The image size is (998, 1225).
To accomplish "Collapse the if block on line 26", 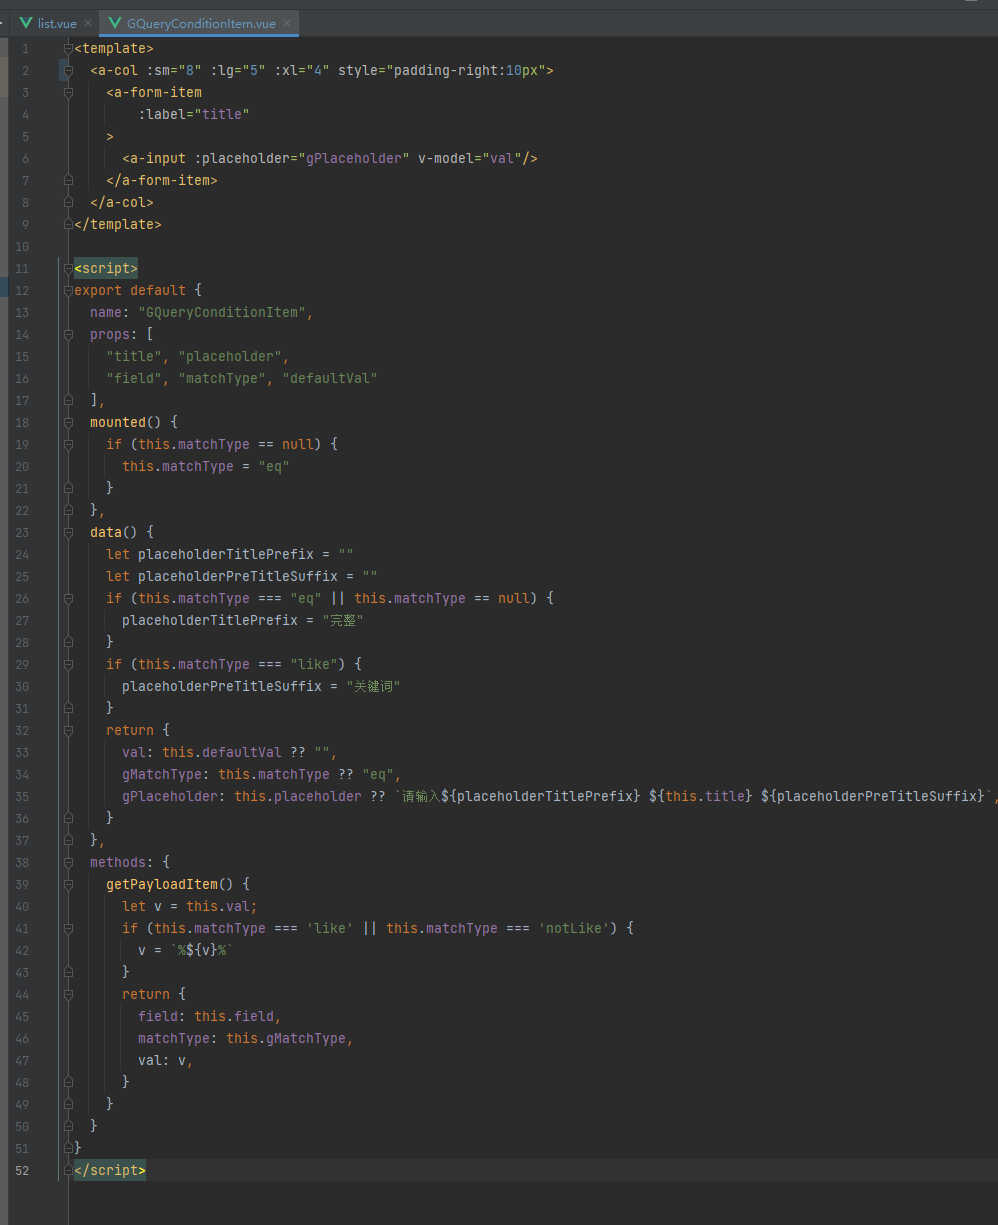I will pyautogui.click(x=68, y=598).
